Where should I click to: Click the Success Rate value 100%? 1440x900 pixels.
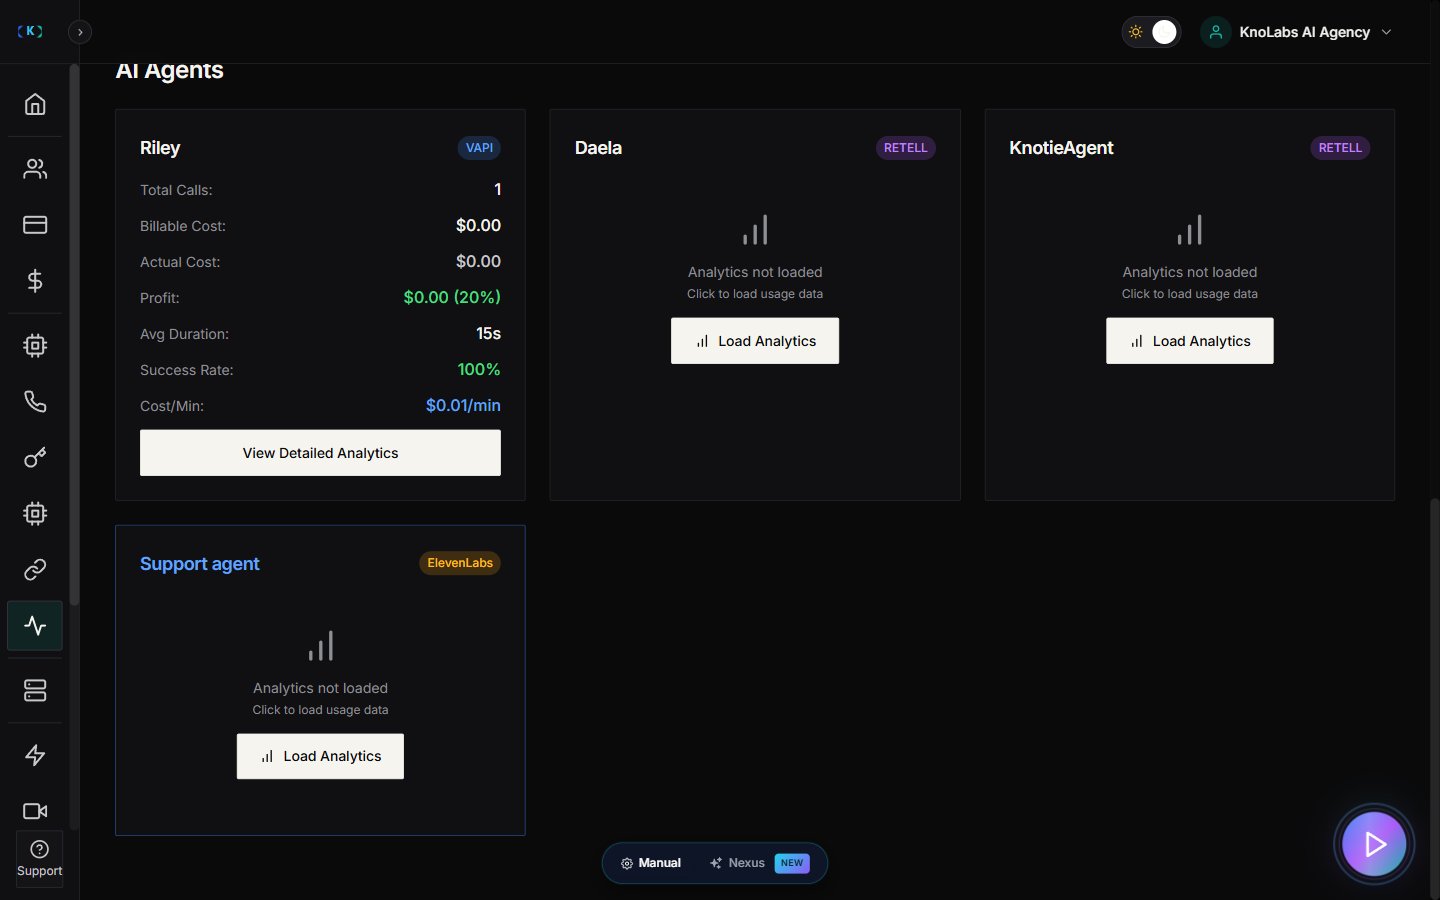pyautogui.click(x=479, y=370)
